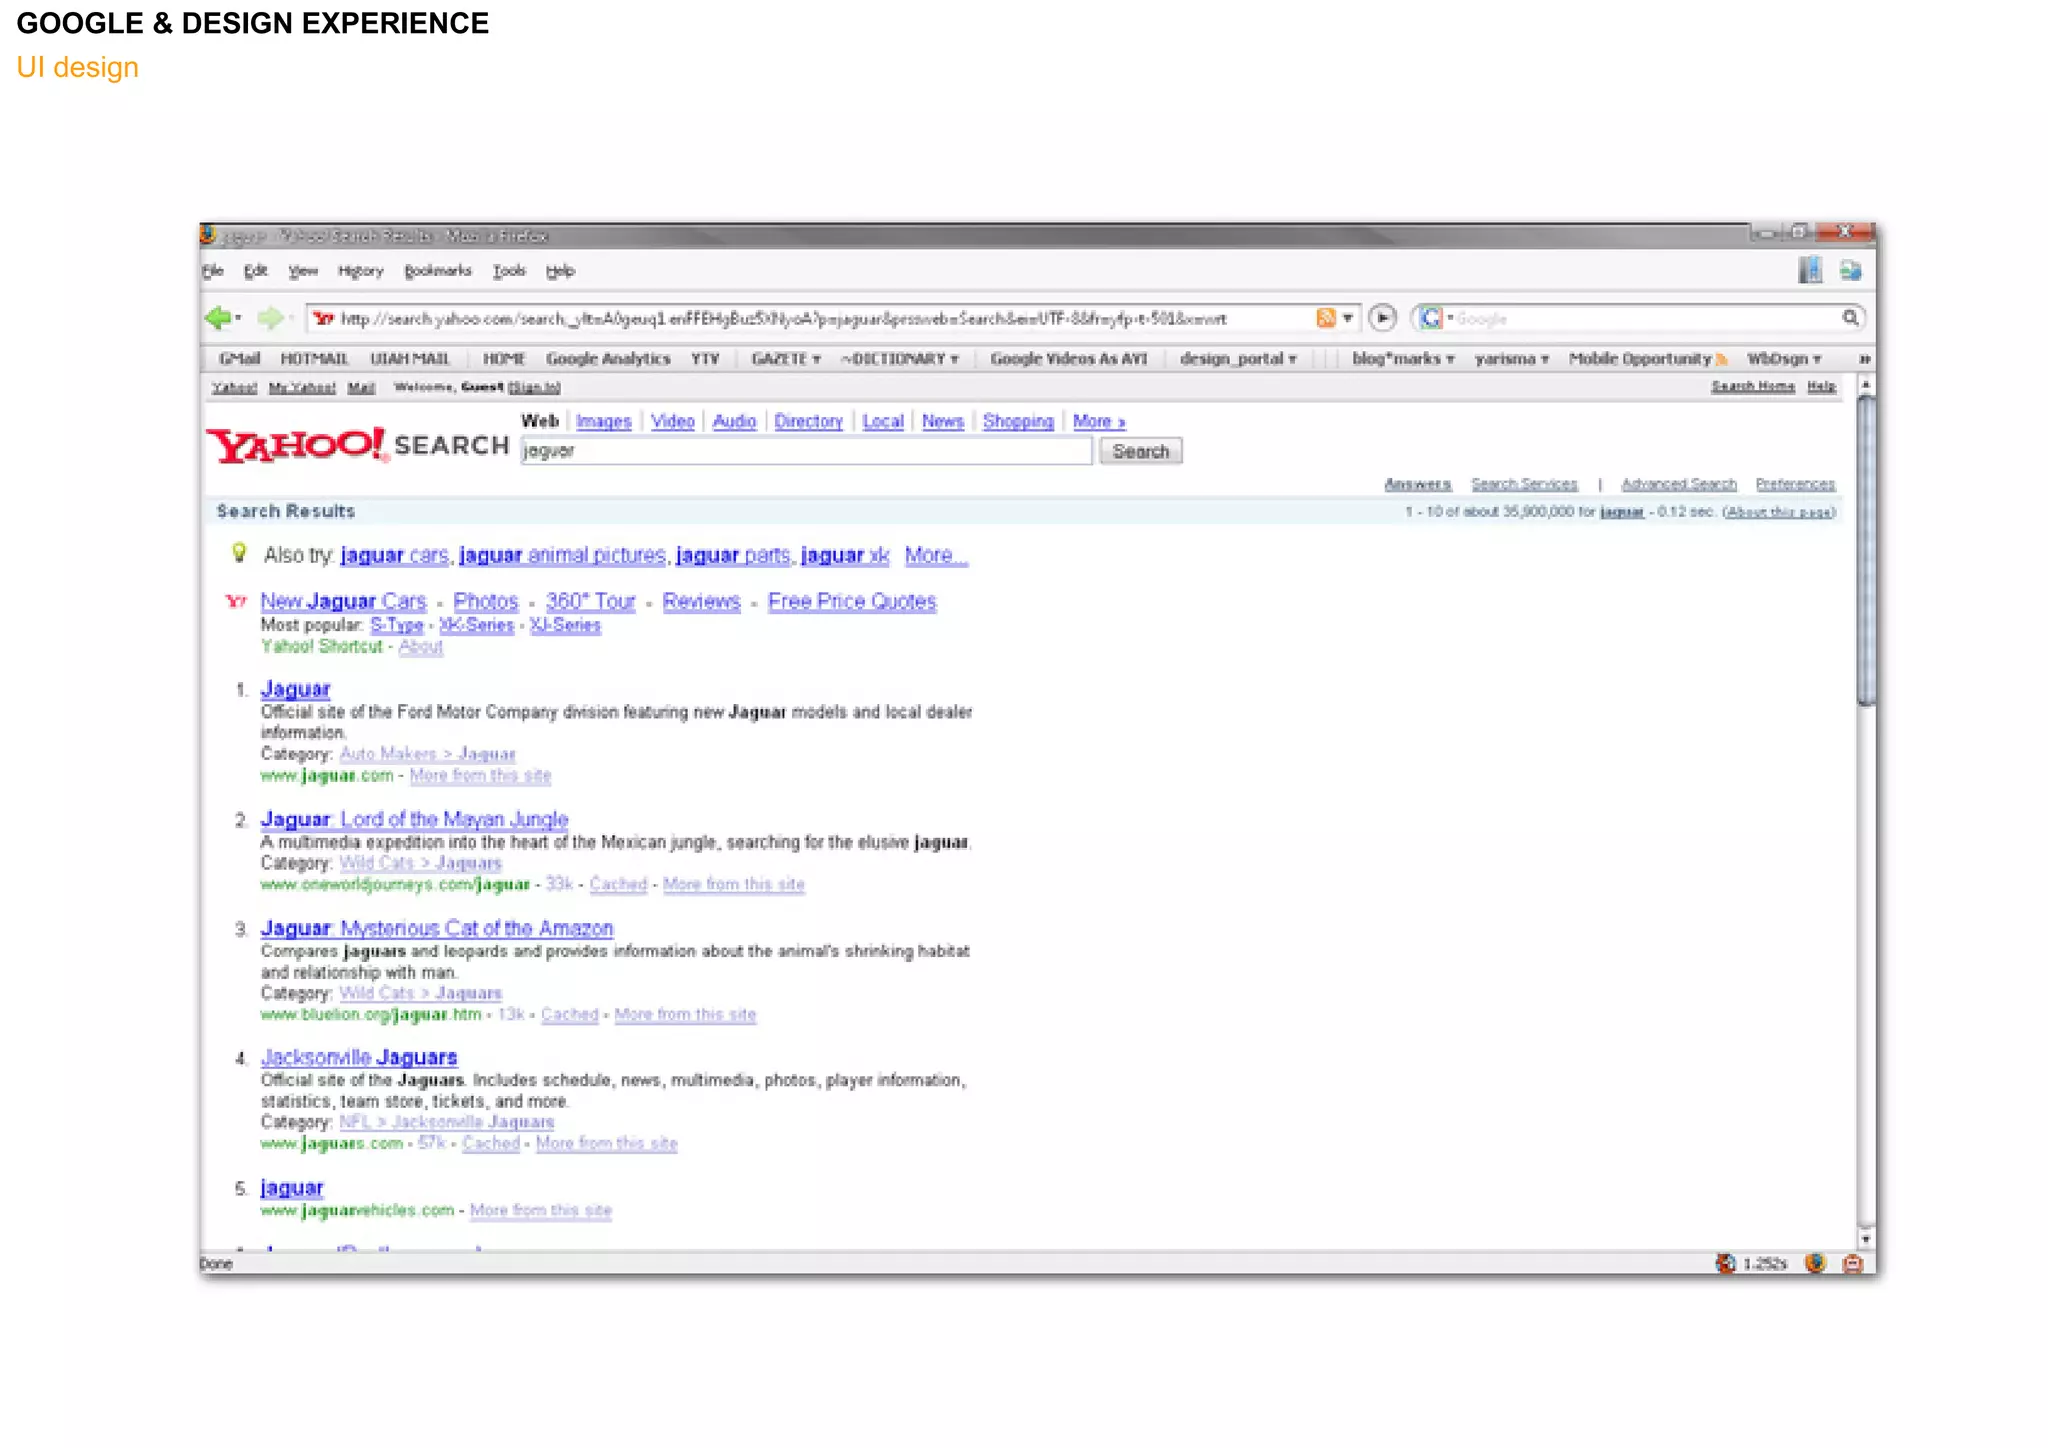The height and width of the screenshot is (1448, 2048).
Task: Click the GMail bookmark
Action: click(x=240, y=359)
